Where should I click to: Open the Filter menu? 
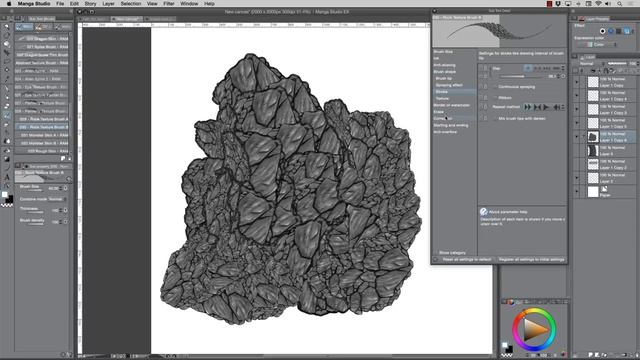[169, 4]
